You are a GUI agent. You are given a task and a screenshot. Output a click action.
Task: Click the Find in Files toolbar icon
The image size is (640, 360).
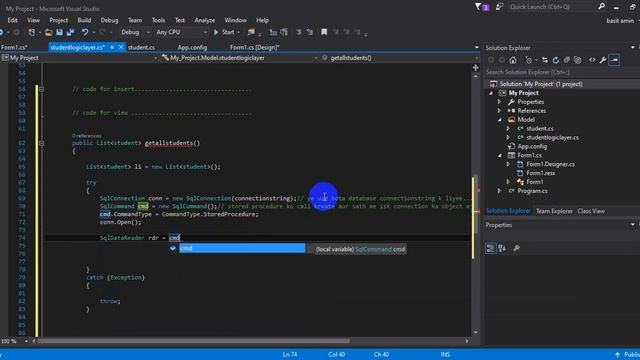tap(251, 32)
